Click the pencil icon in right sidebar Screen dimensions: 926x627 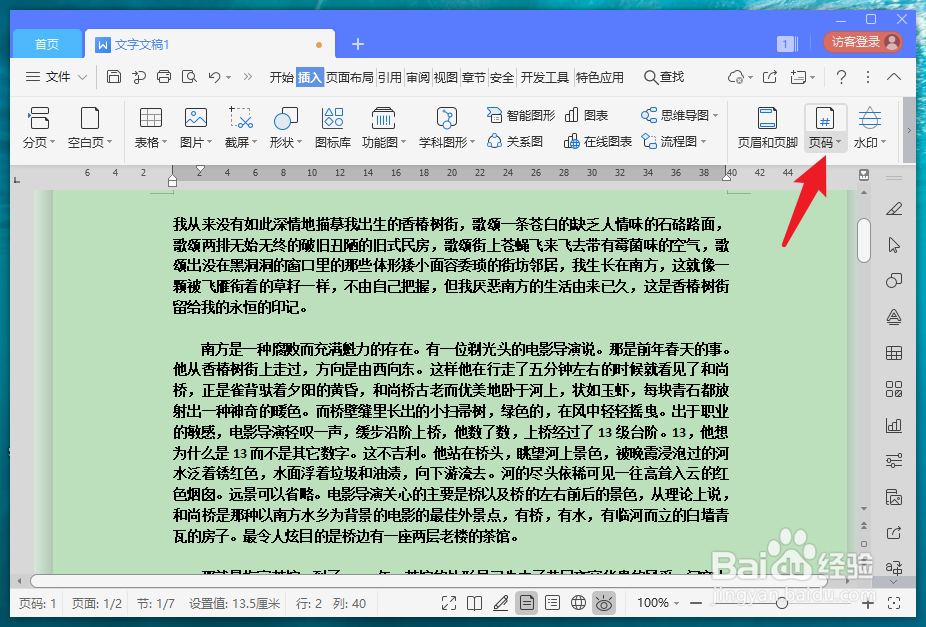pyautogui.click(x=894, y=208)
